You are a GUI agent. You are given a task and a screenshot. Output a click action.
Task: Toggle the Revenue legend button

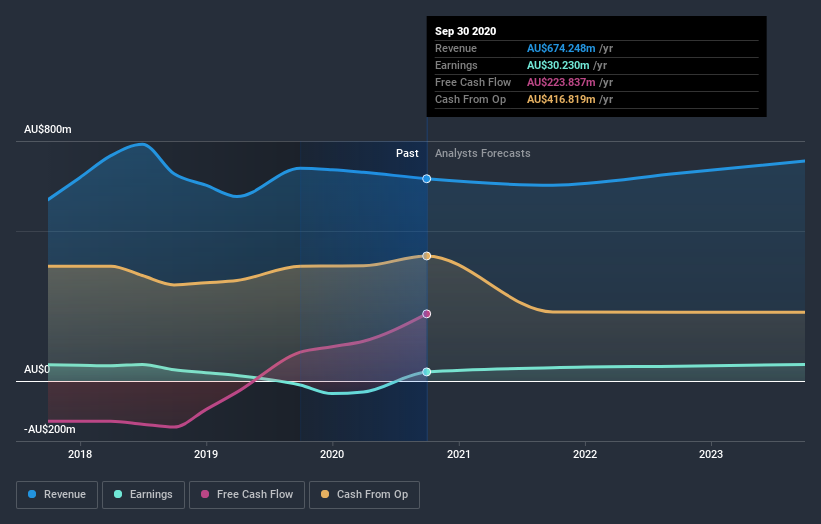coord(57,495)
